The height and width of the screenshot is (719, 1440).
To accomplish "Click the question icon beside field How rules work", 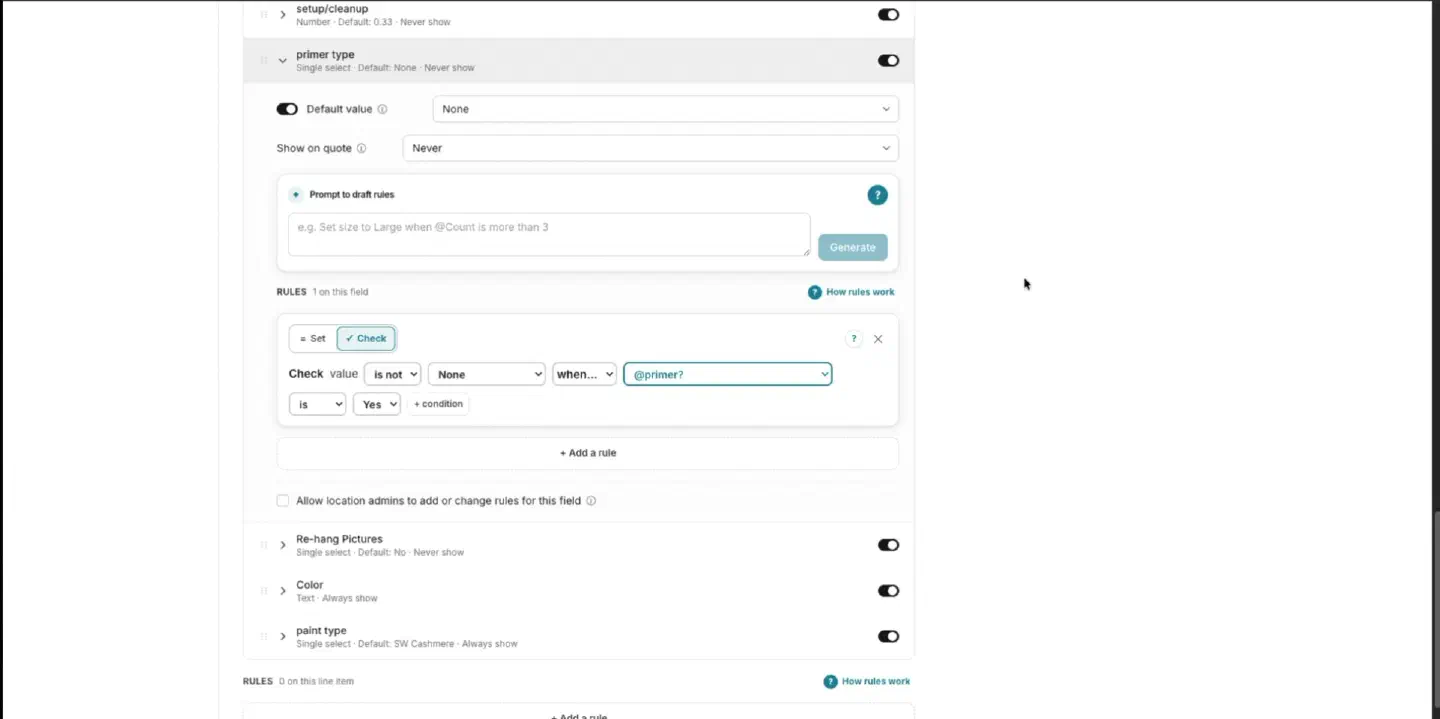I will click(815, 292).
